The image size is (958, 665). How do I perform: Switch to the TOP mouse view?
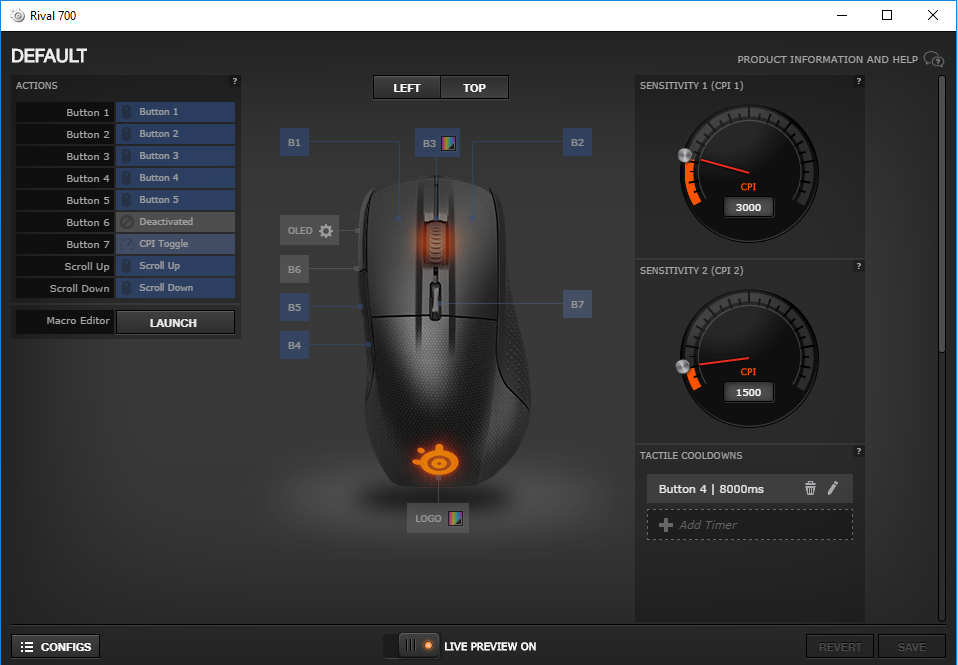(x=474, y=88)
